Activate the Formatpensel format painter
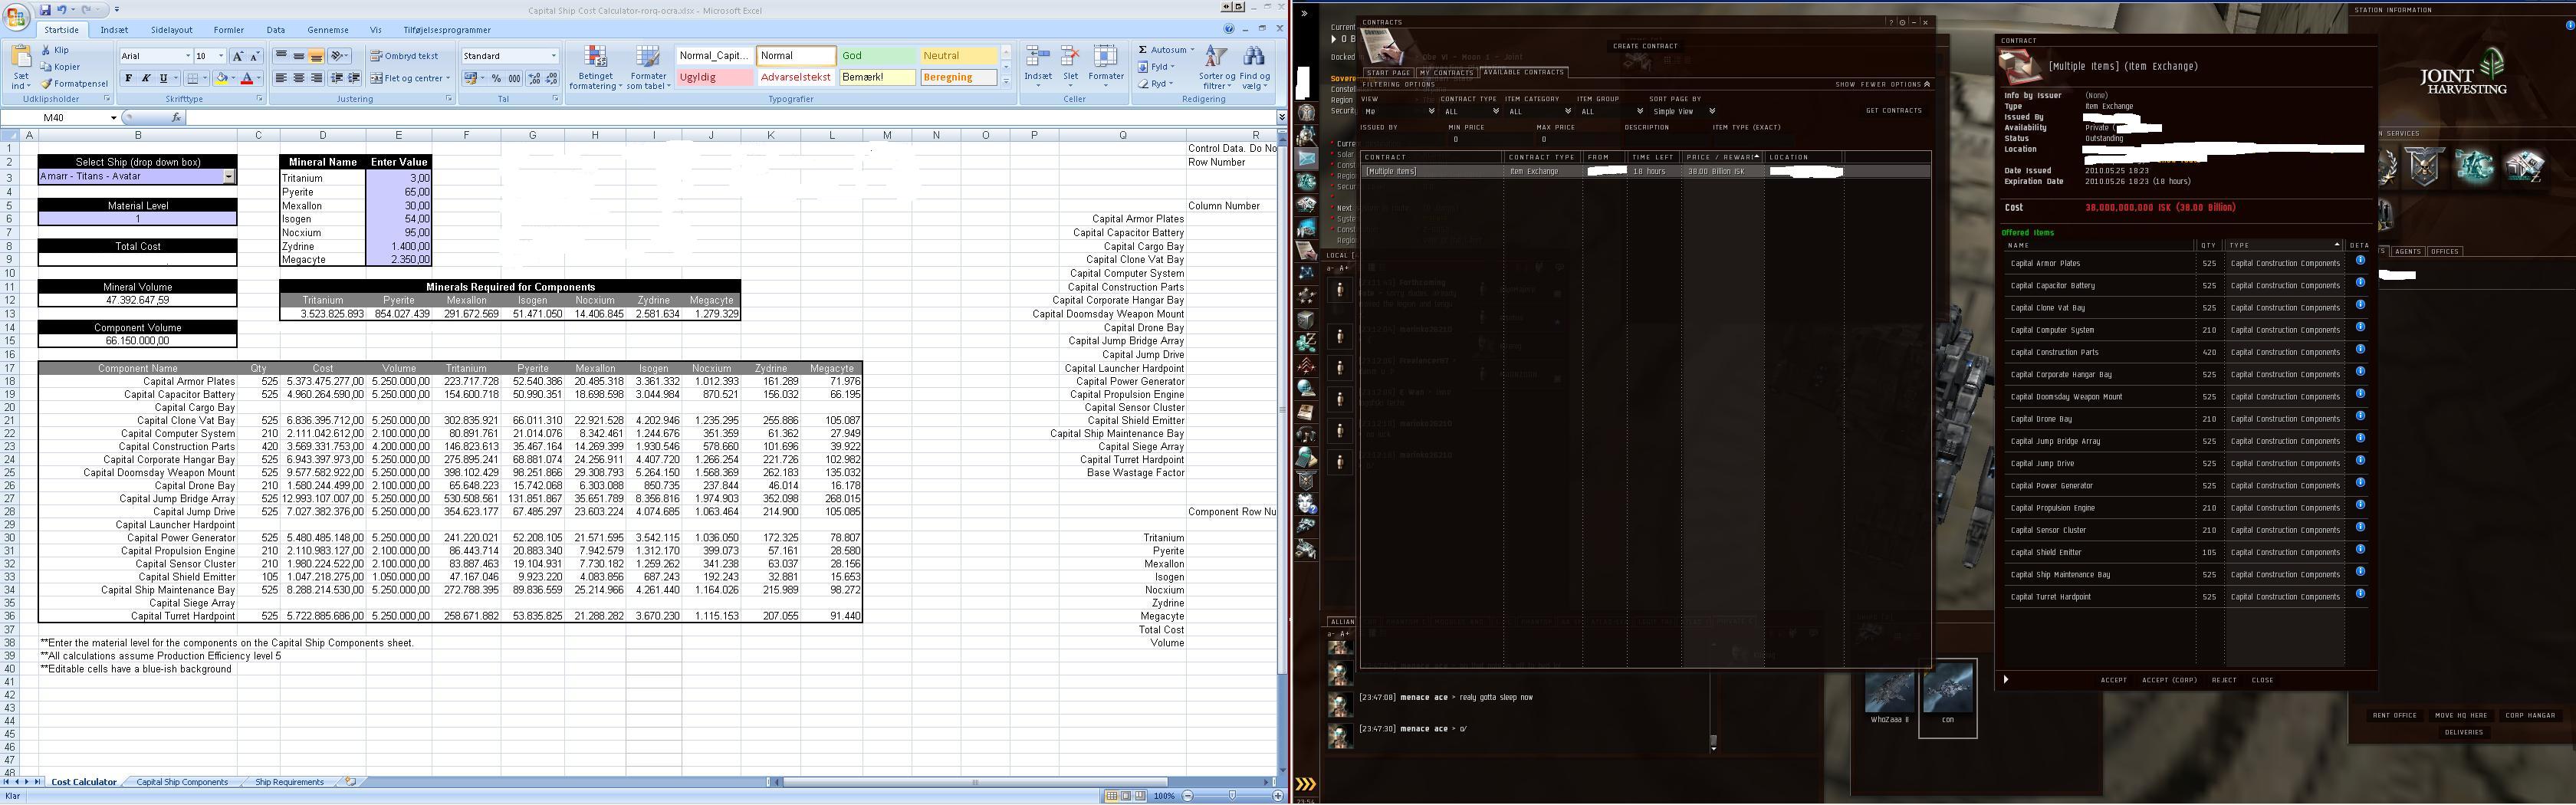2576x805 pixels. pos(74,84)
